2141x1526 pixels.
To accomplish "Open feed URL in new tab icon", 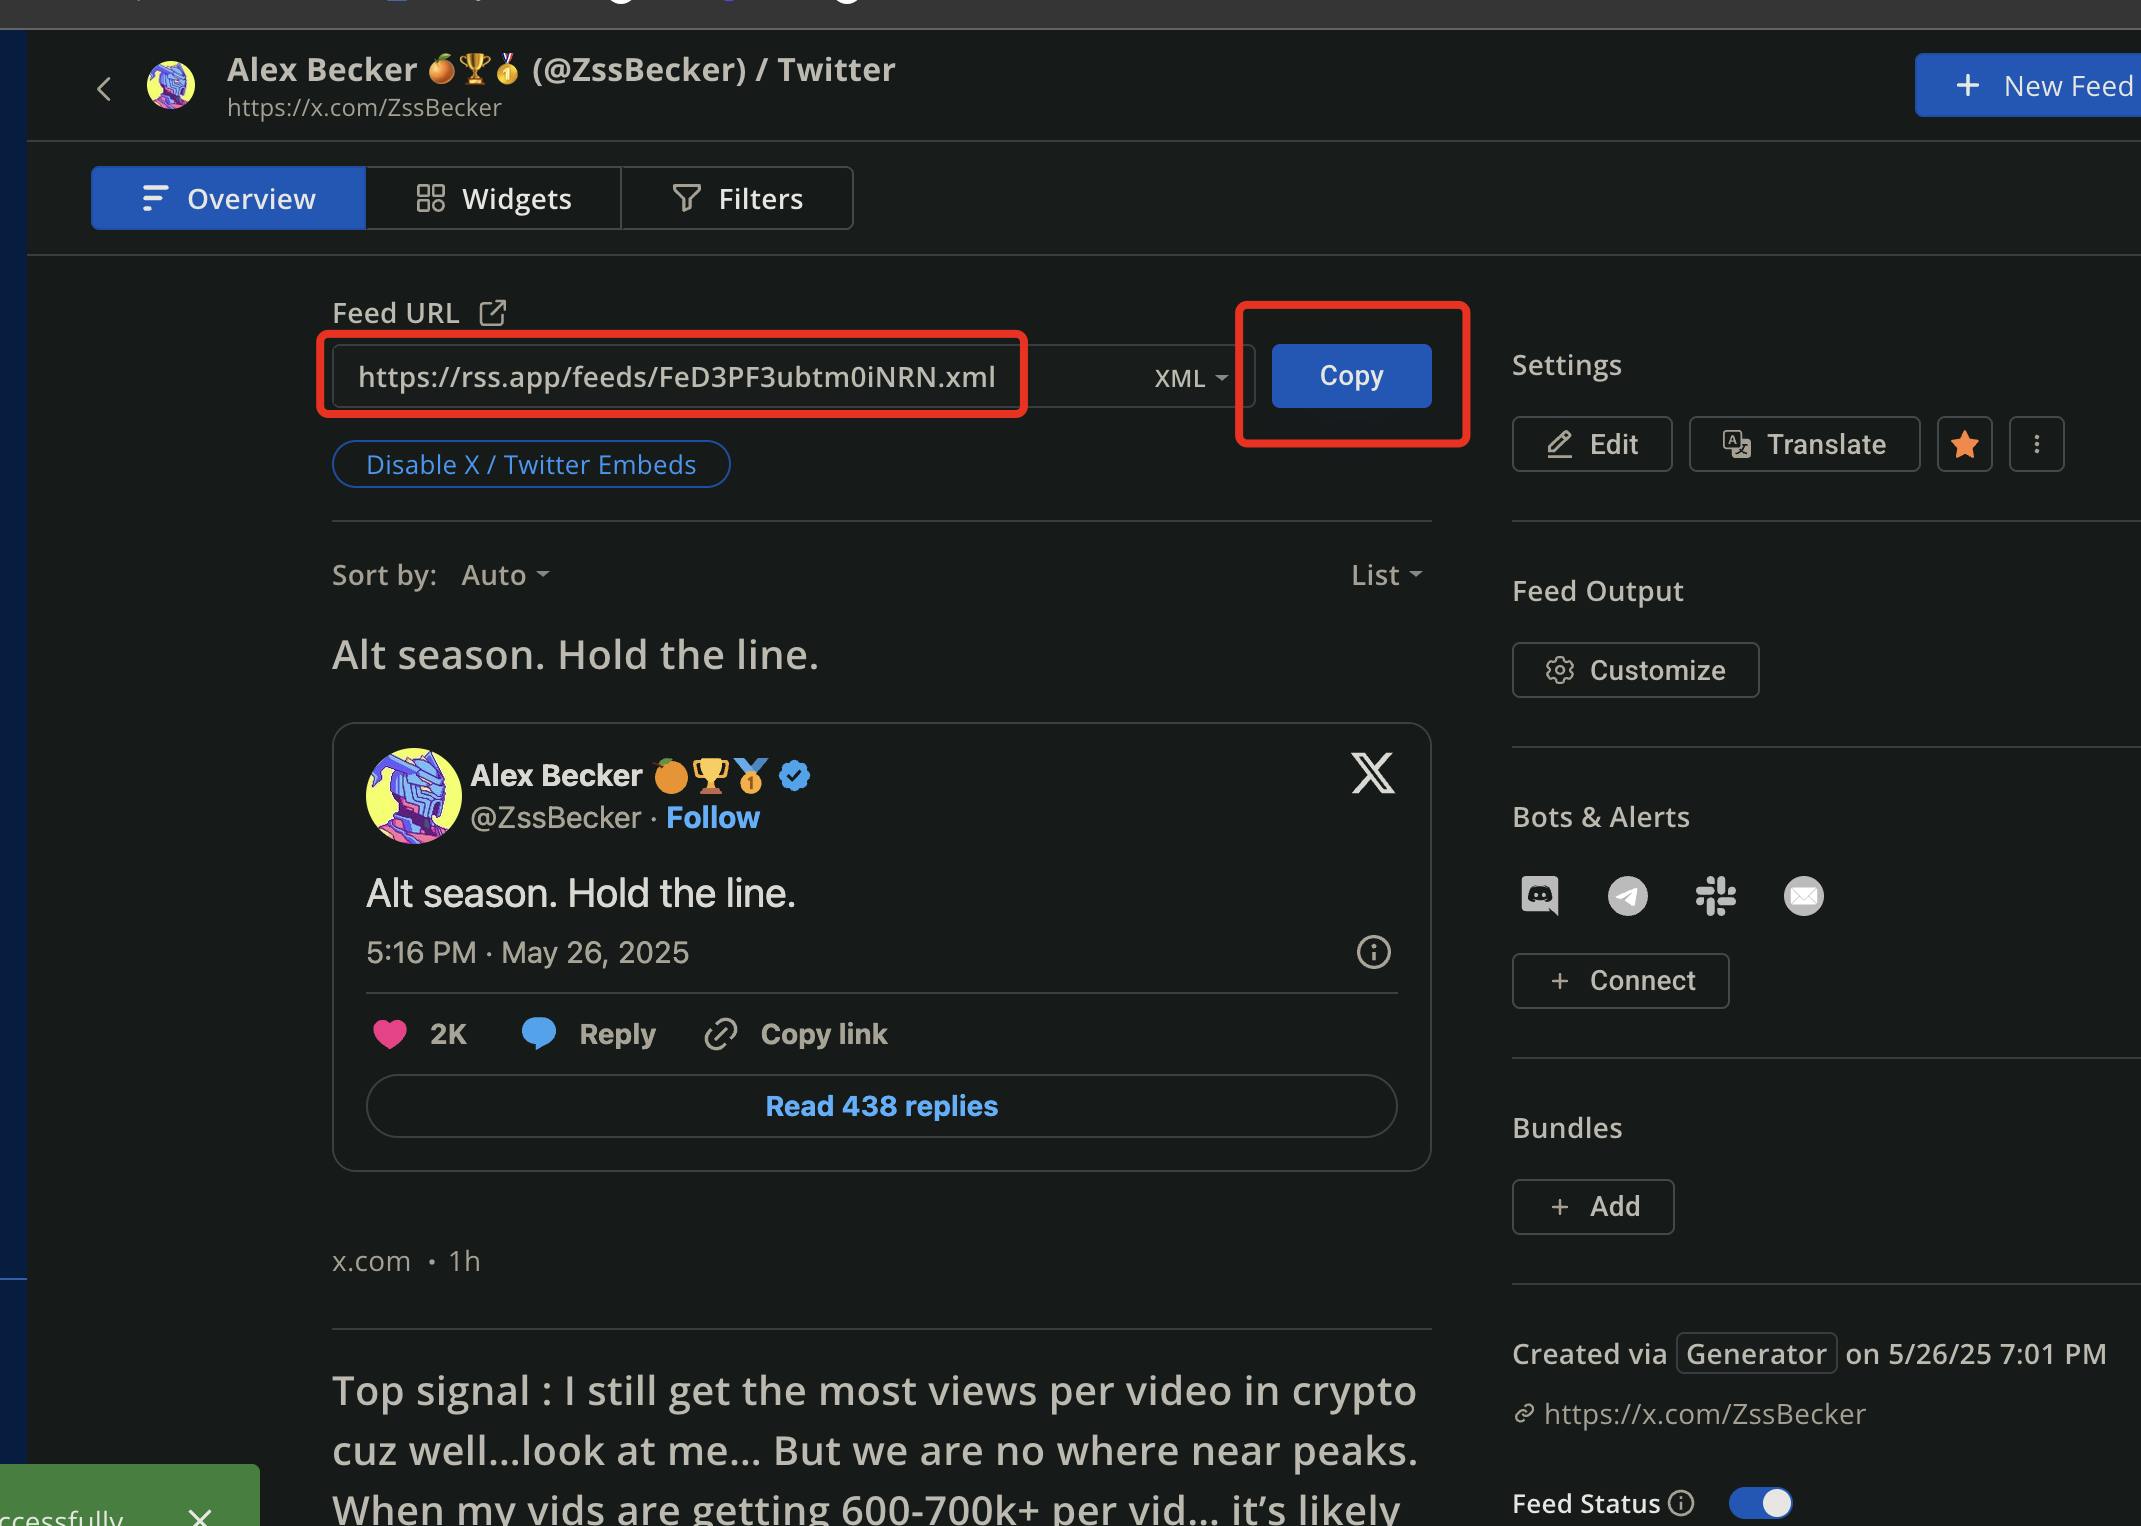I will (x=492, y=313).
